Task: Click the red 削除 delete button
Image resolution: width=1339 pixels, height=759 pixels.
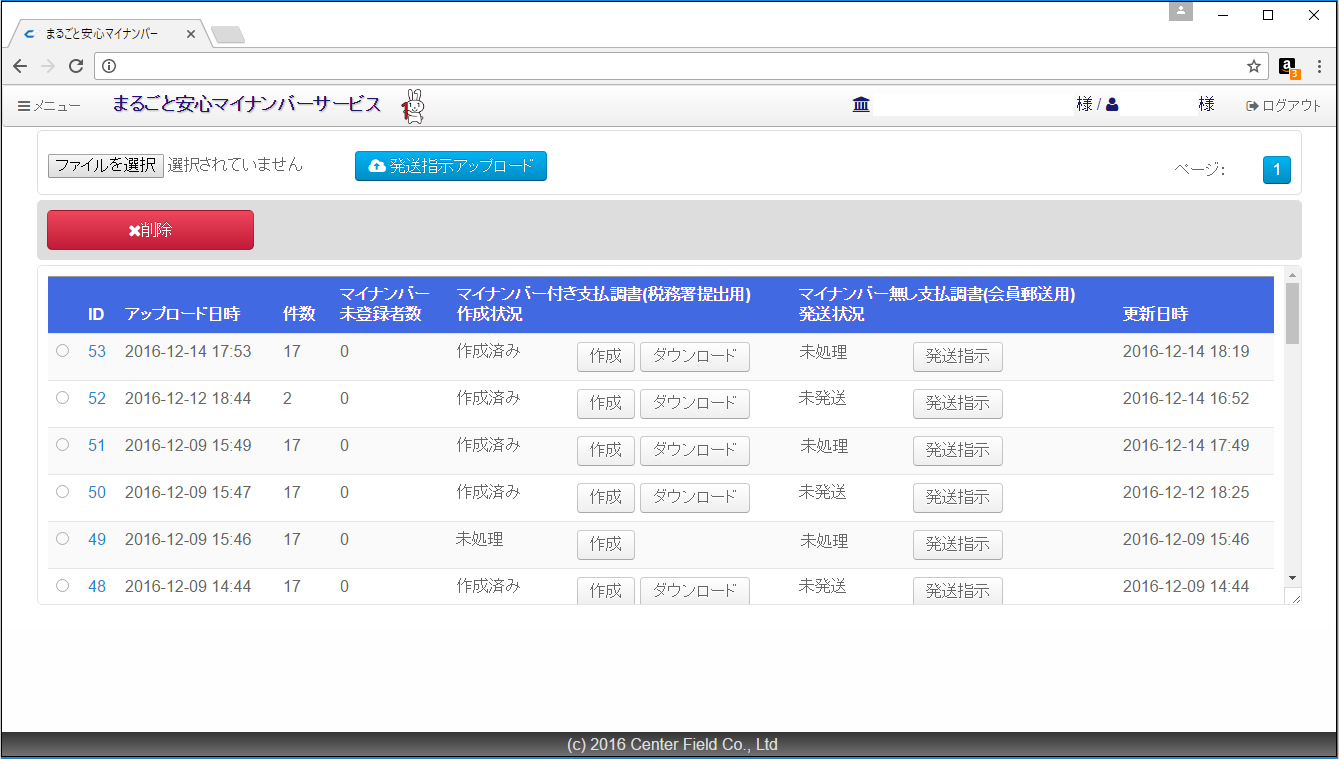Action: [x=150, y=230]
